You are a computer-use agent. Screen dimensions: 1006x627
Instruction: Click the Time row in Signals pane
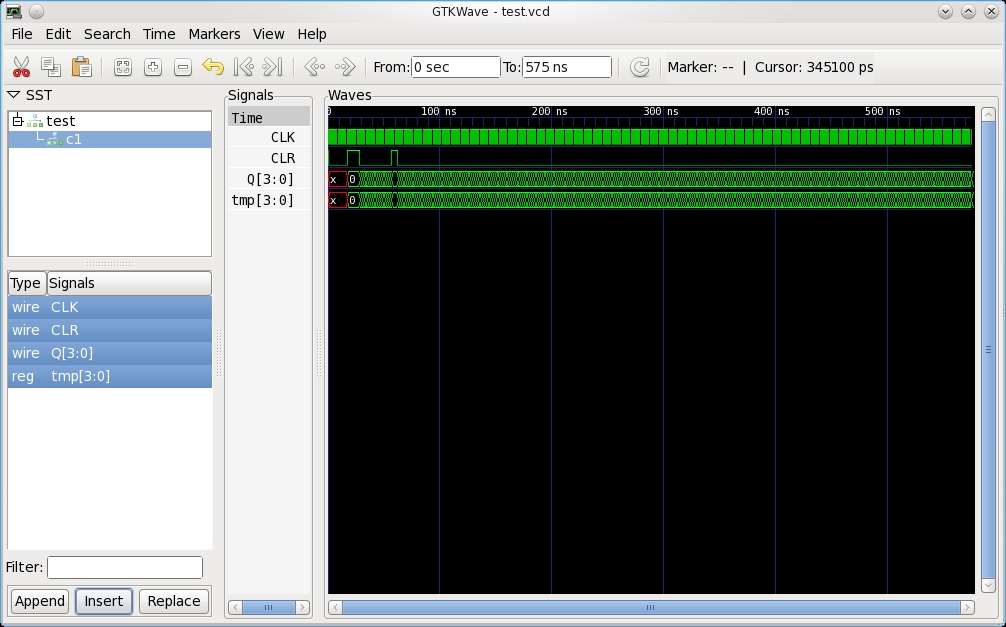(269, 117)
